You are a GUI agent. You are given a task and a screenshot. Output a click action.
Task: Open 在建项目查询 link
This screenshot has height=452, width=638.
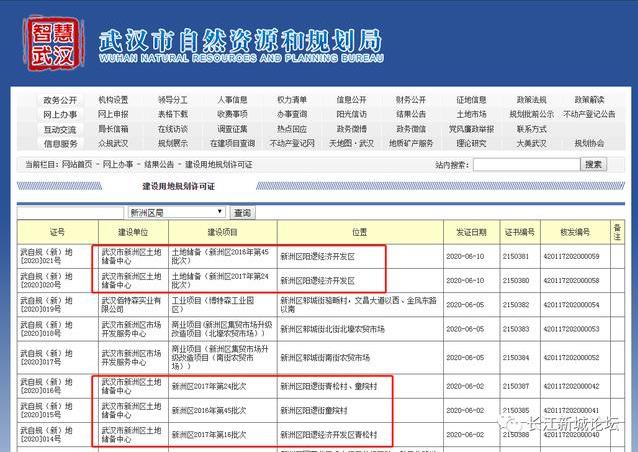click(x=232, y=143)
